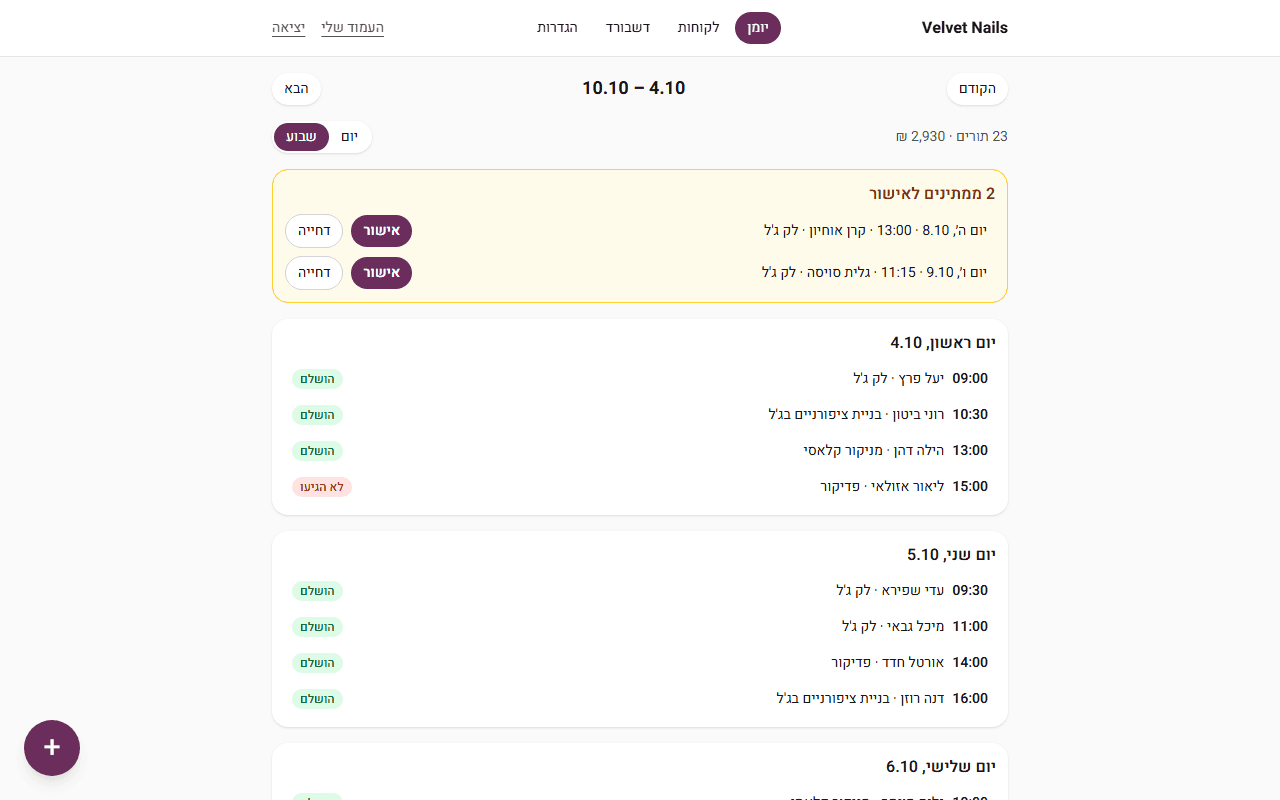Click הושלם badge for רוני ביטון
Image resolution: width=1280 pixels, height=800 pixels.
coord(317,415)
